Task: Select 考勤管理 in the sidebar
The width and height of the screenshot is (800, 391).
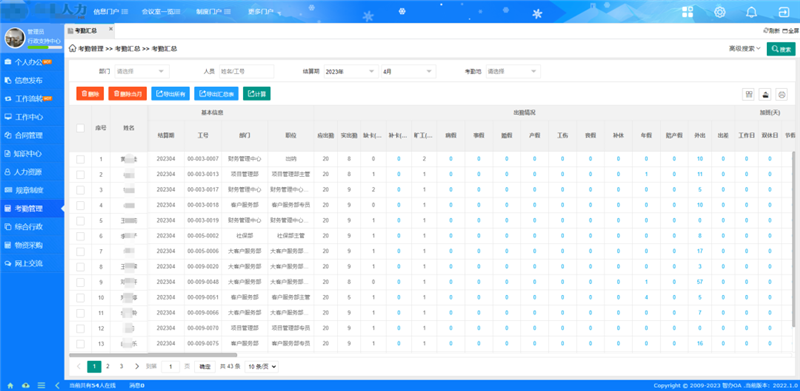Action: tap(32, 208)
